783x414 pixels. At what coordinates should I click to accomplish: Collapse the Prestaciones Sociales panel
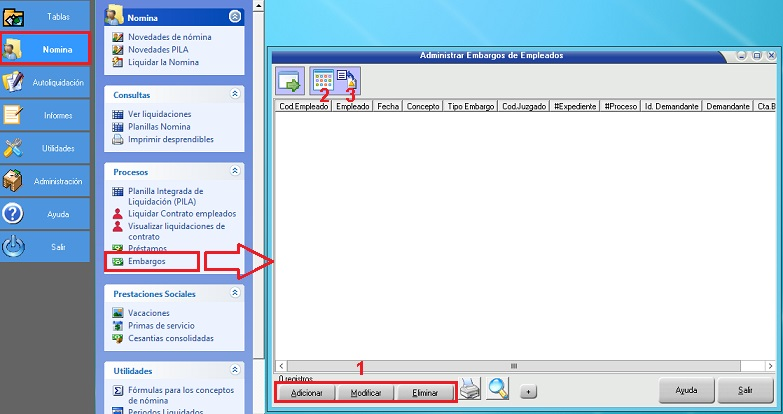coord(235,294)
